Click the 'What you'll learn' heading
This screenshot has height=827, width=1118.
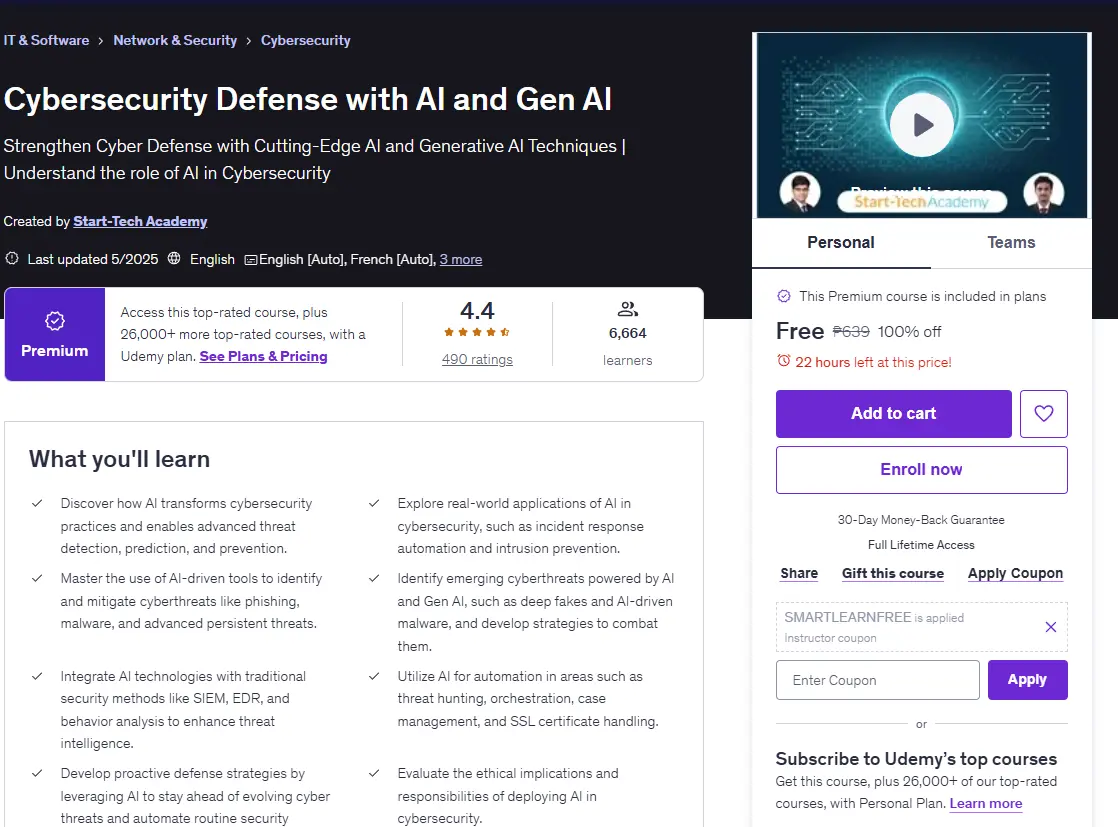point(120,459)
